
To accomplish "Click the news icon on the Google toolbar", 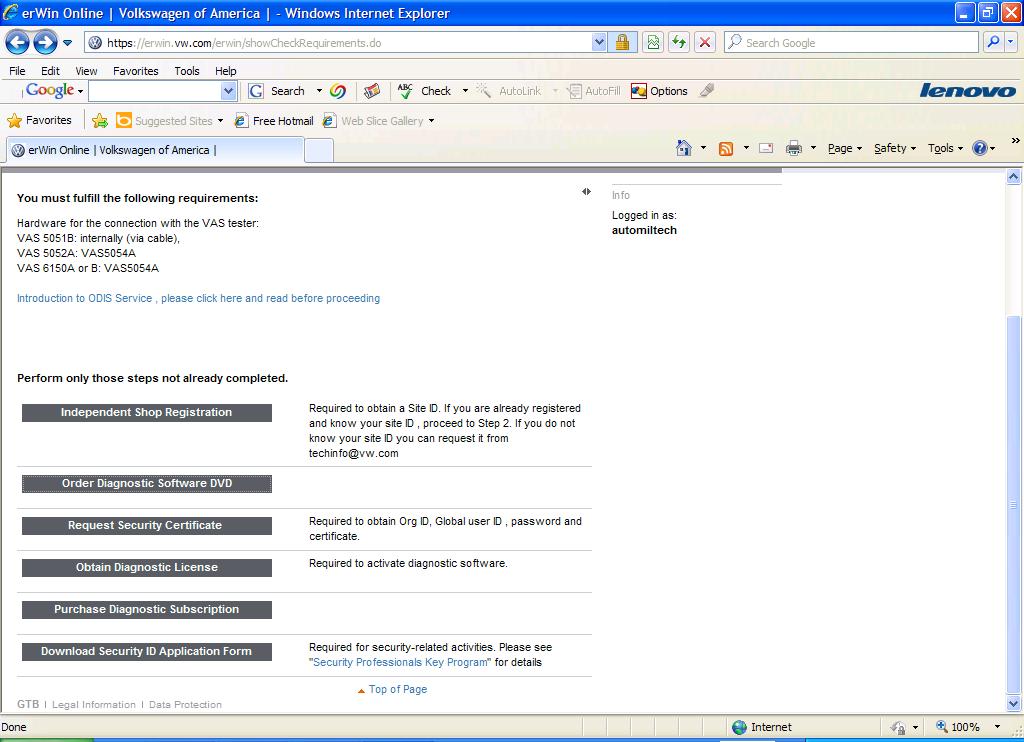I will (372, 91).
